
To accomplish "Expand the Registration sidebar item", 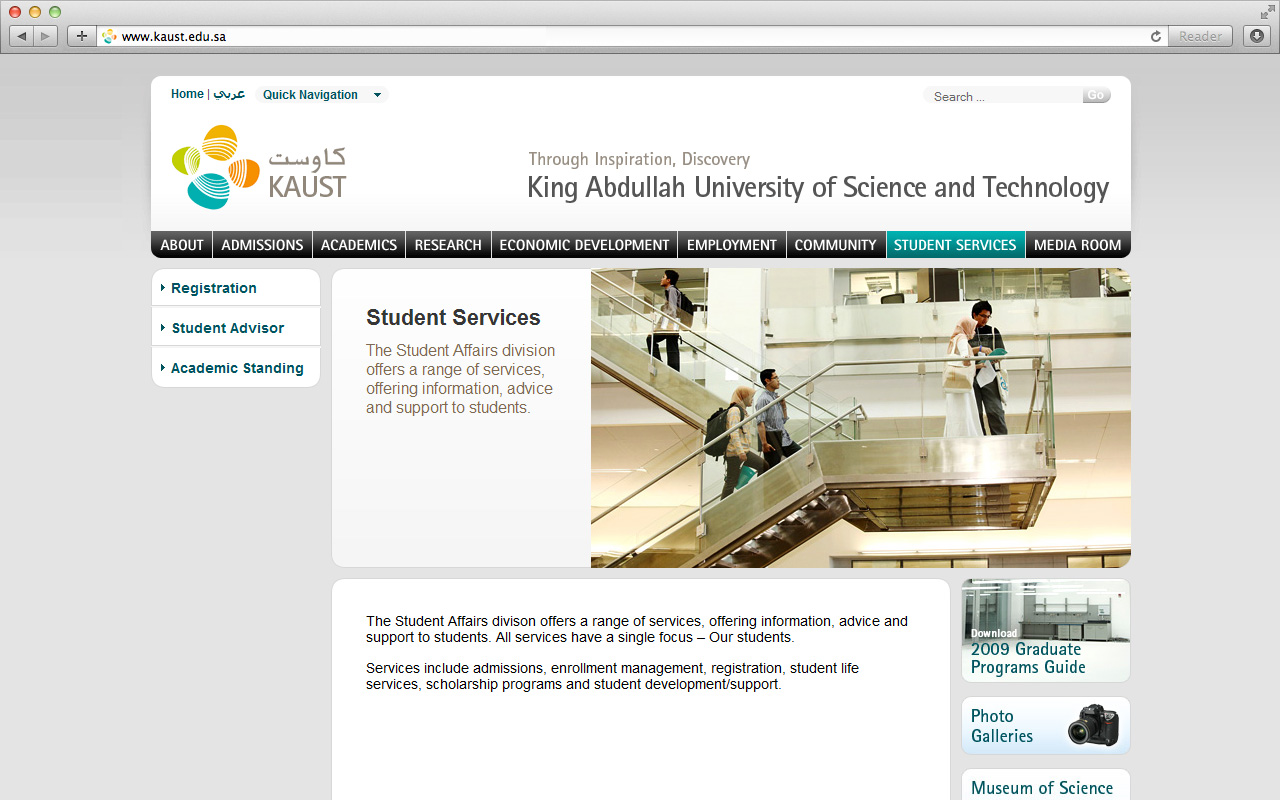I will (x=213, y=288).
